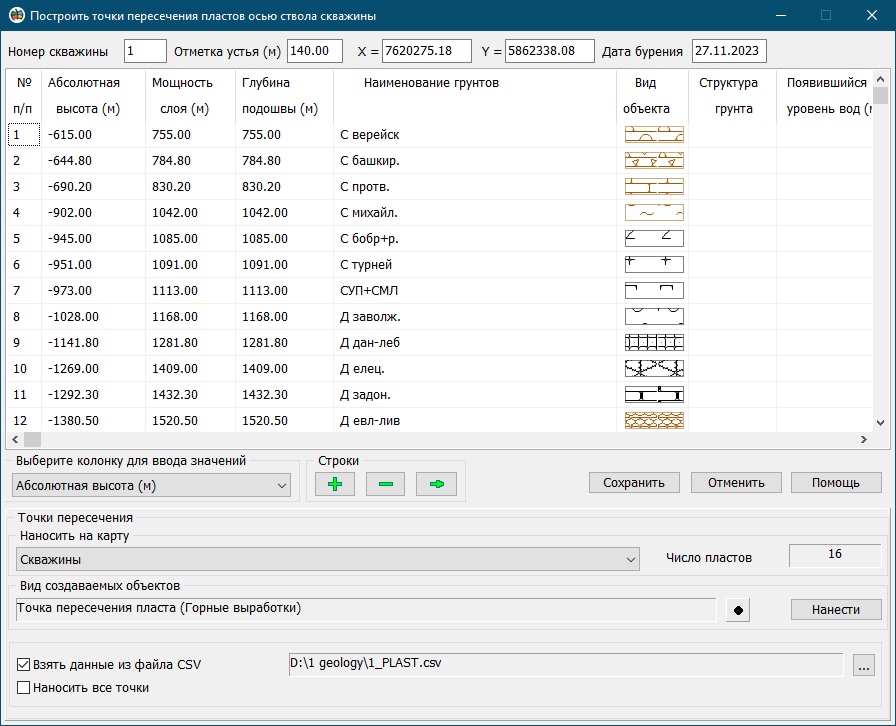Click the red minus icon to remove a row
The image size is (896, 726).
click(x=385, y=484)
